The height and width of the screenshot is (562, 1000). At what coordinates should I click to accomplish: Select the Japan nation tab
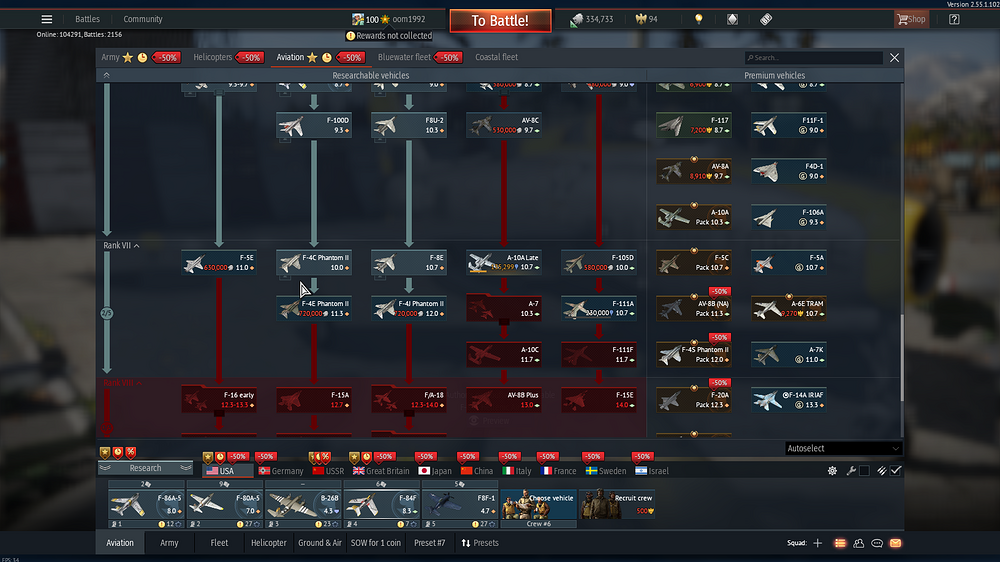click(434, 471)
